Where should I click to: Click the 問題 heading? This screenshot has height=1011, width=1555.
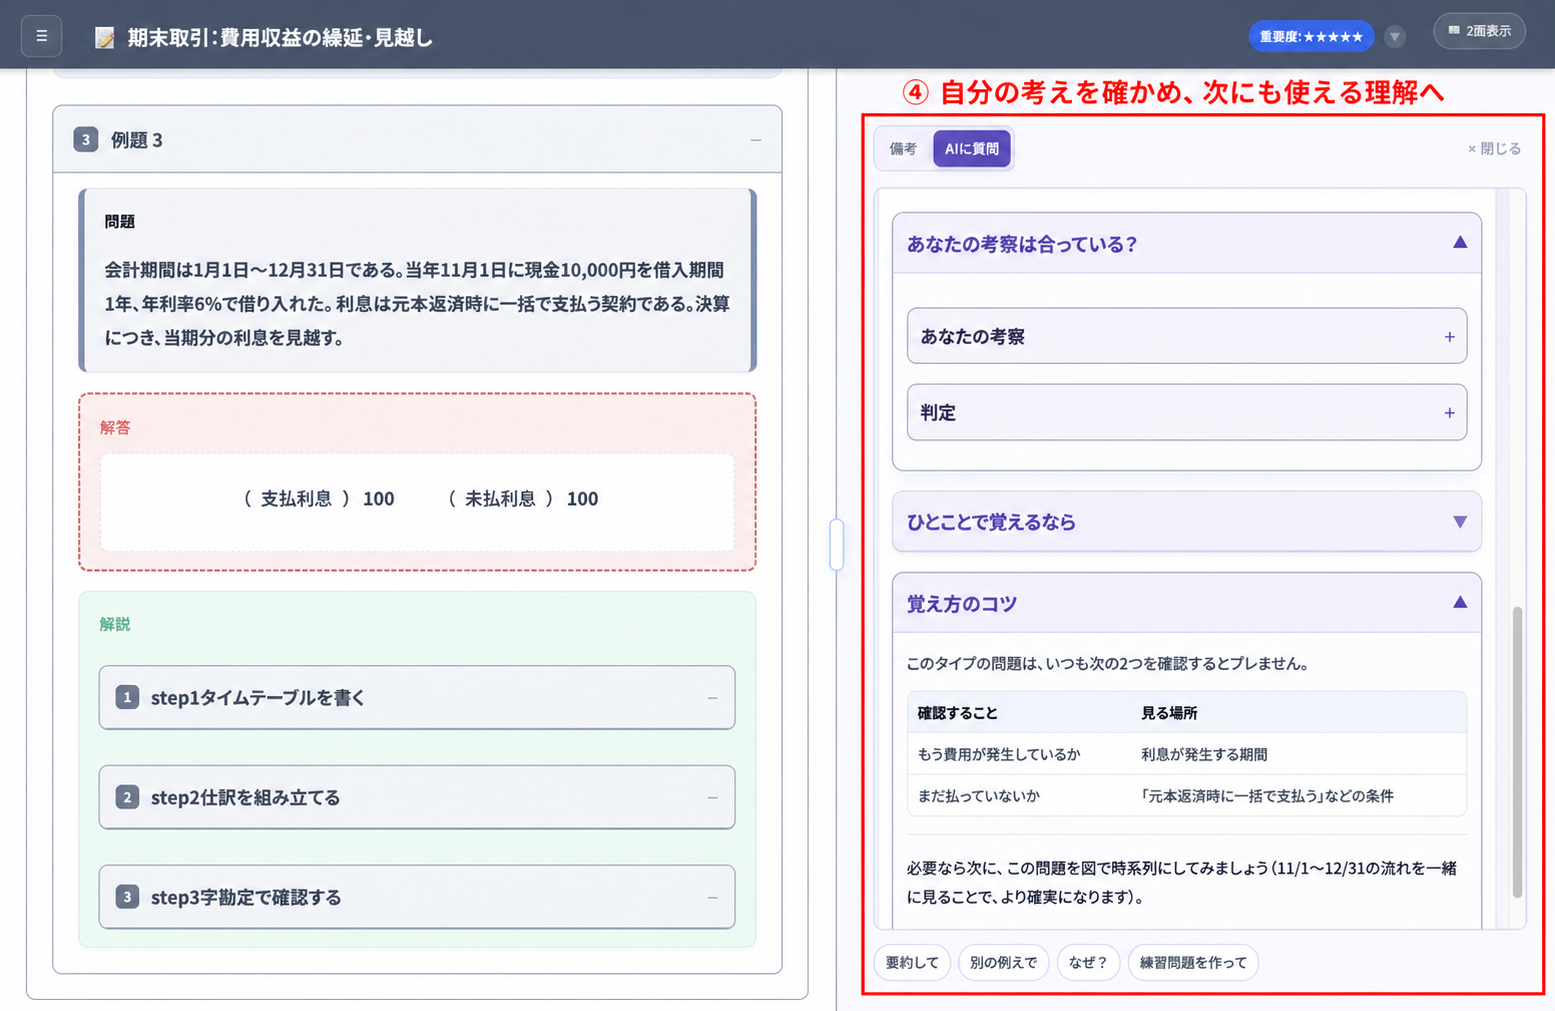119,222
